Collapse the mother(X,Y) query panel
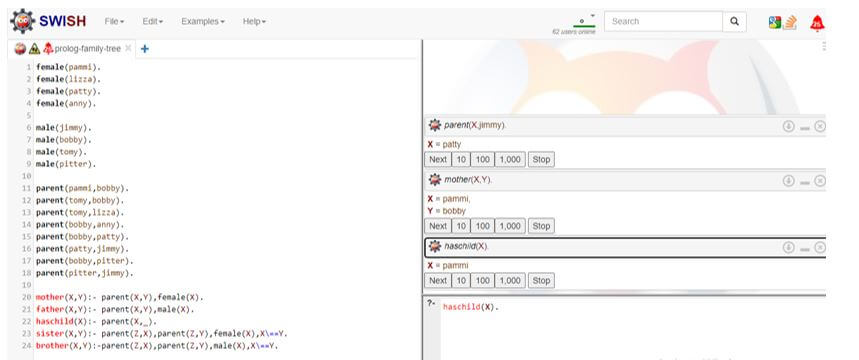Screen dimensions: 859x360 click(x=805, y=182)
